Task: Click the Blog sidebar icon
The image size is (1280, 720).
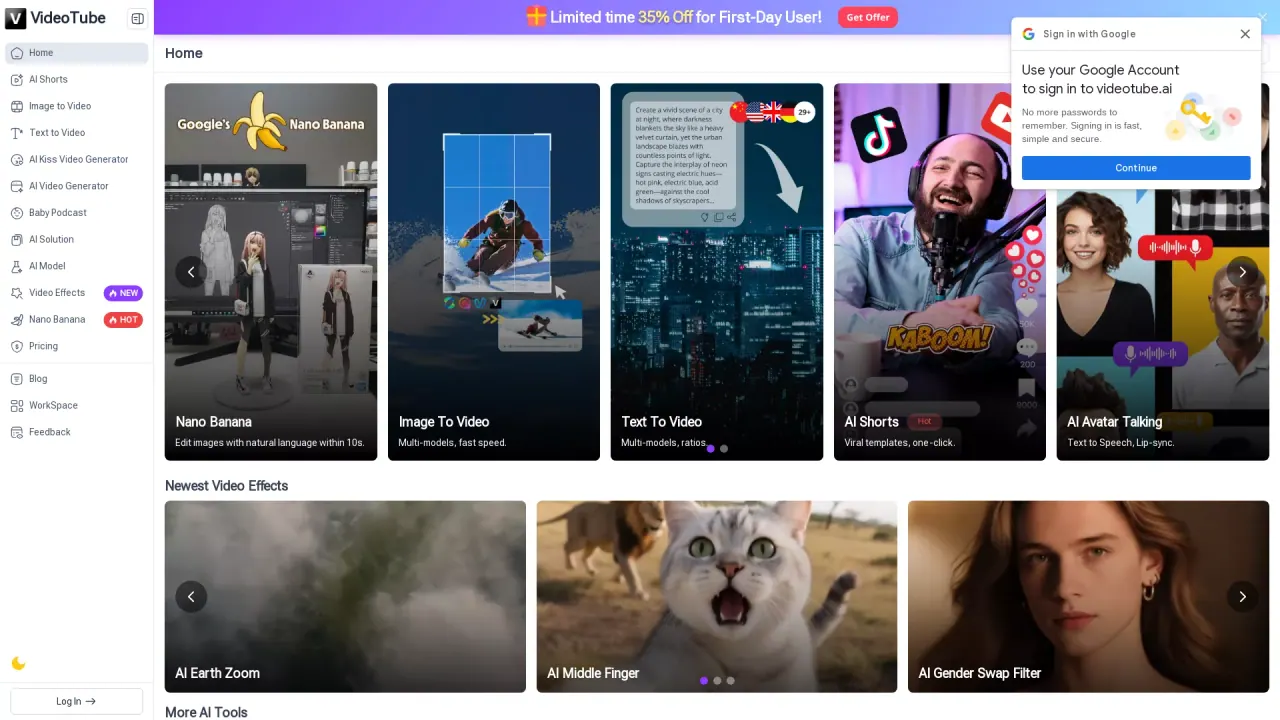Action: pyautogui.click(x=17, y=379)
